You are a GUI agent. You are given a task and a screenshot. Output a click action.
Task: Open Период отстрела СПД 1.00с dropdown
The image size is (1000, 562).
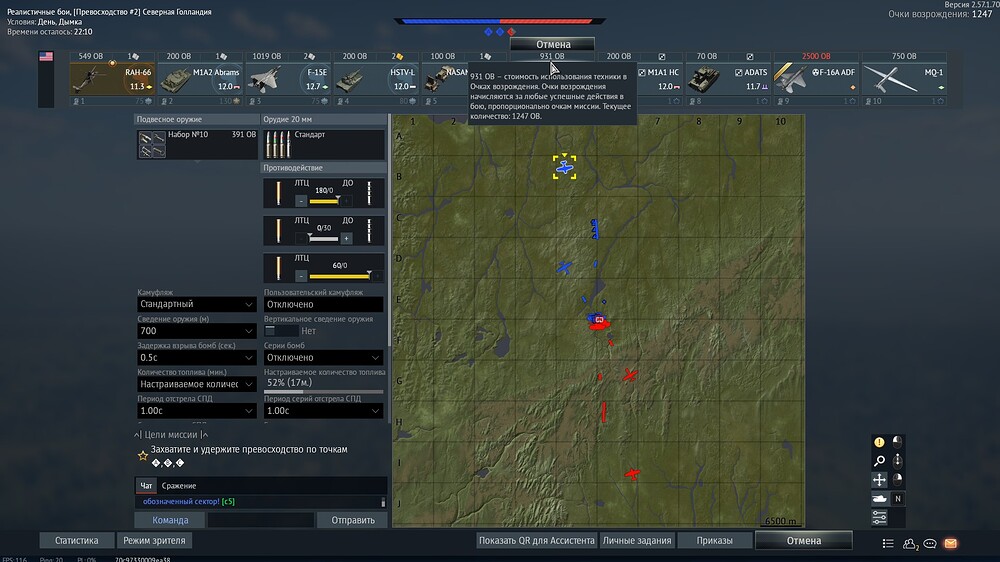pos(196,411)
